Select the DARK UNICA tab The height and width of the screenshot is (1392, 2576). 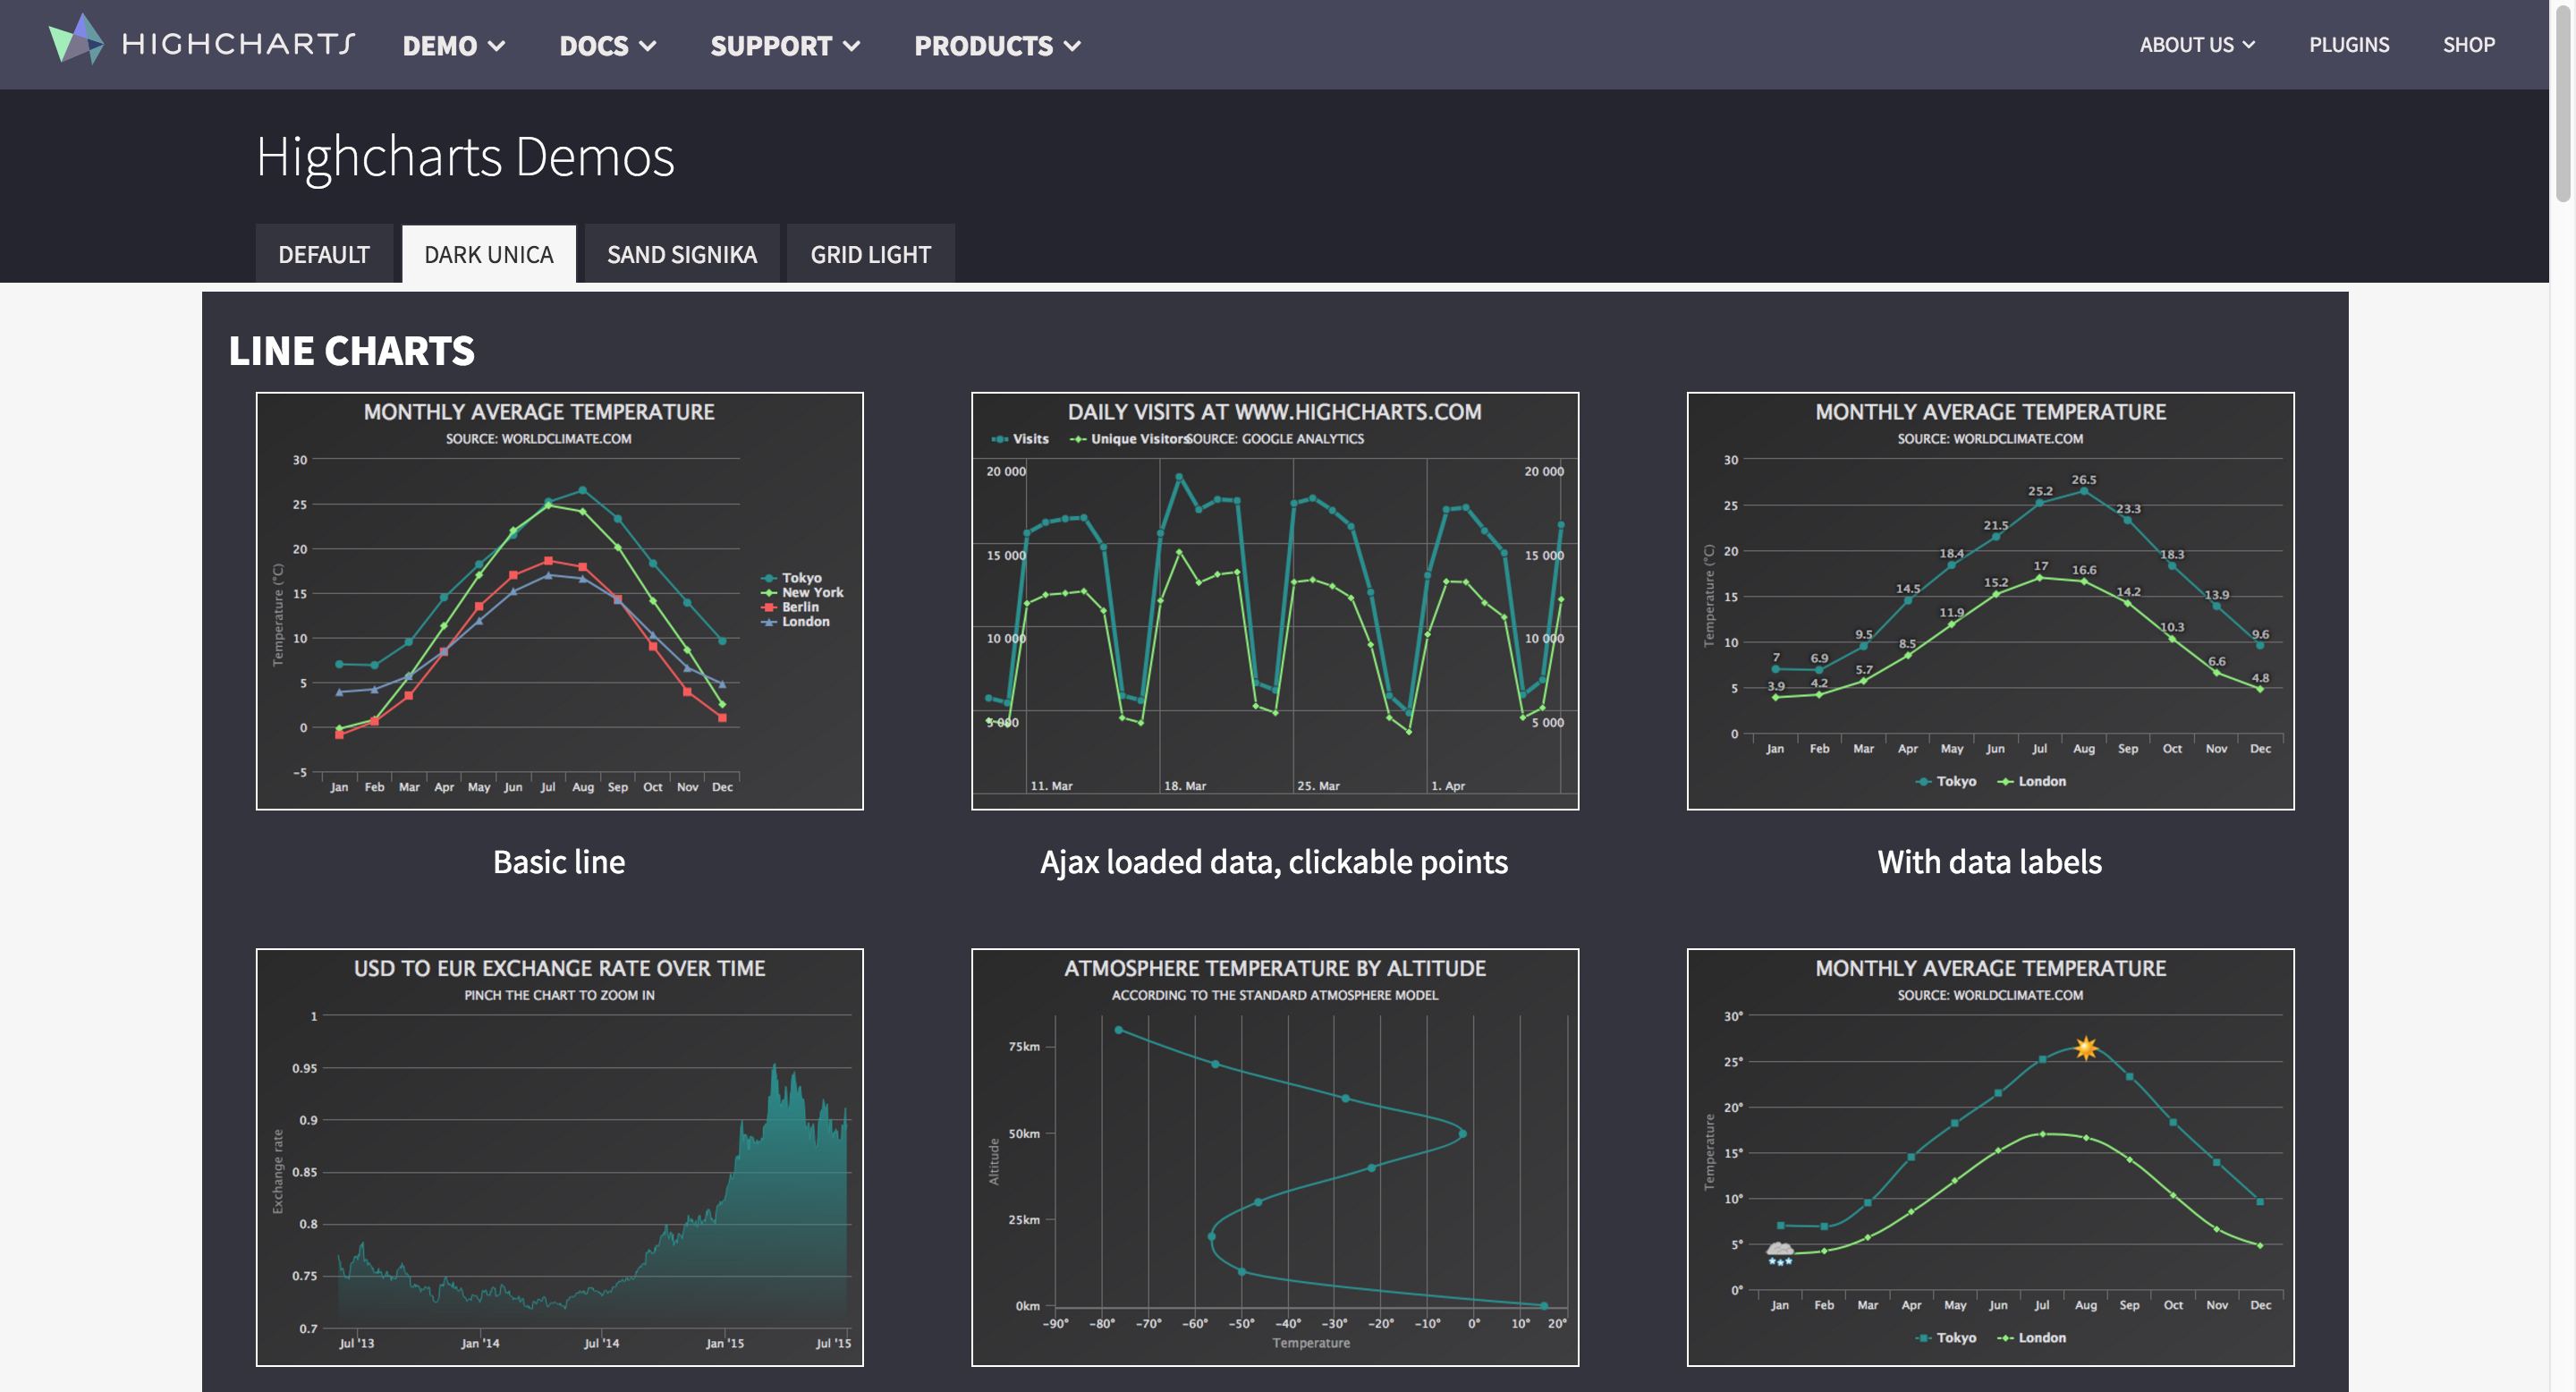[489, 254]
